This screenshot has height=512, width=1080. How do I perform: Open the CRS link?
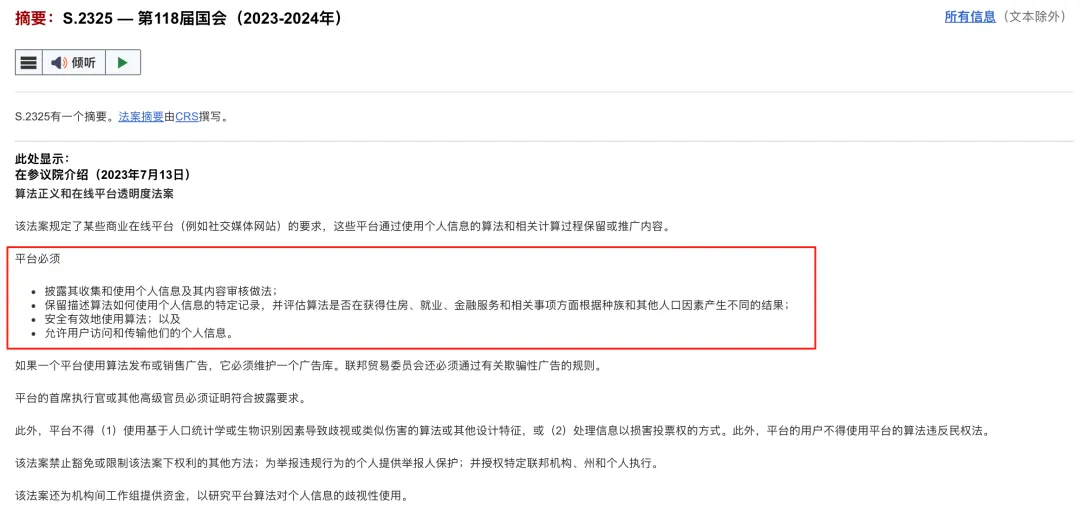pyautogui.click(x=187, y=116)
